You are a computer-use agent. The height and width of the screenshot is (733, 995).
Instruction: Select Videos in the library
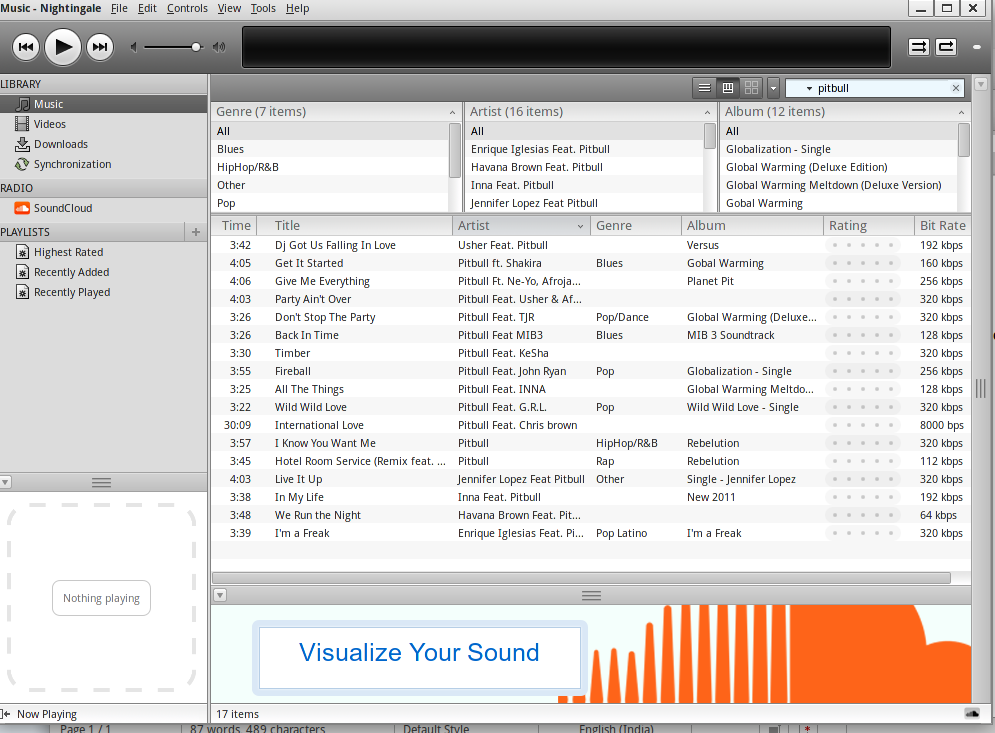tap(103, 124)
